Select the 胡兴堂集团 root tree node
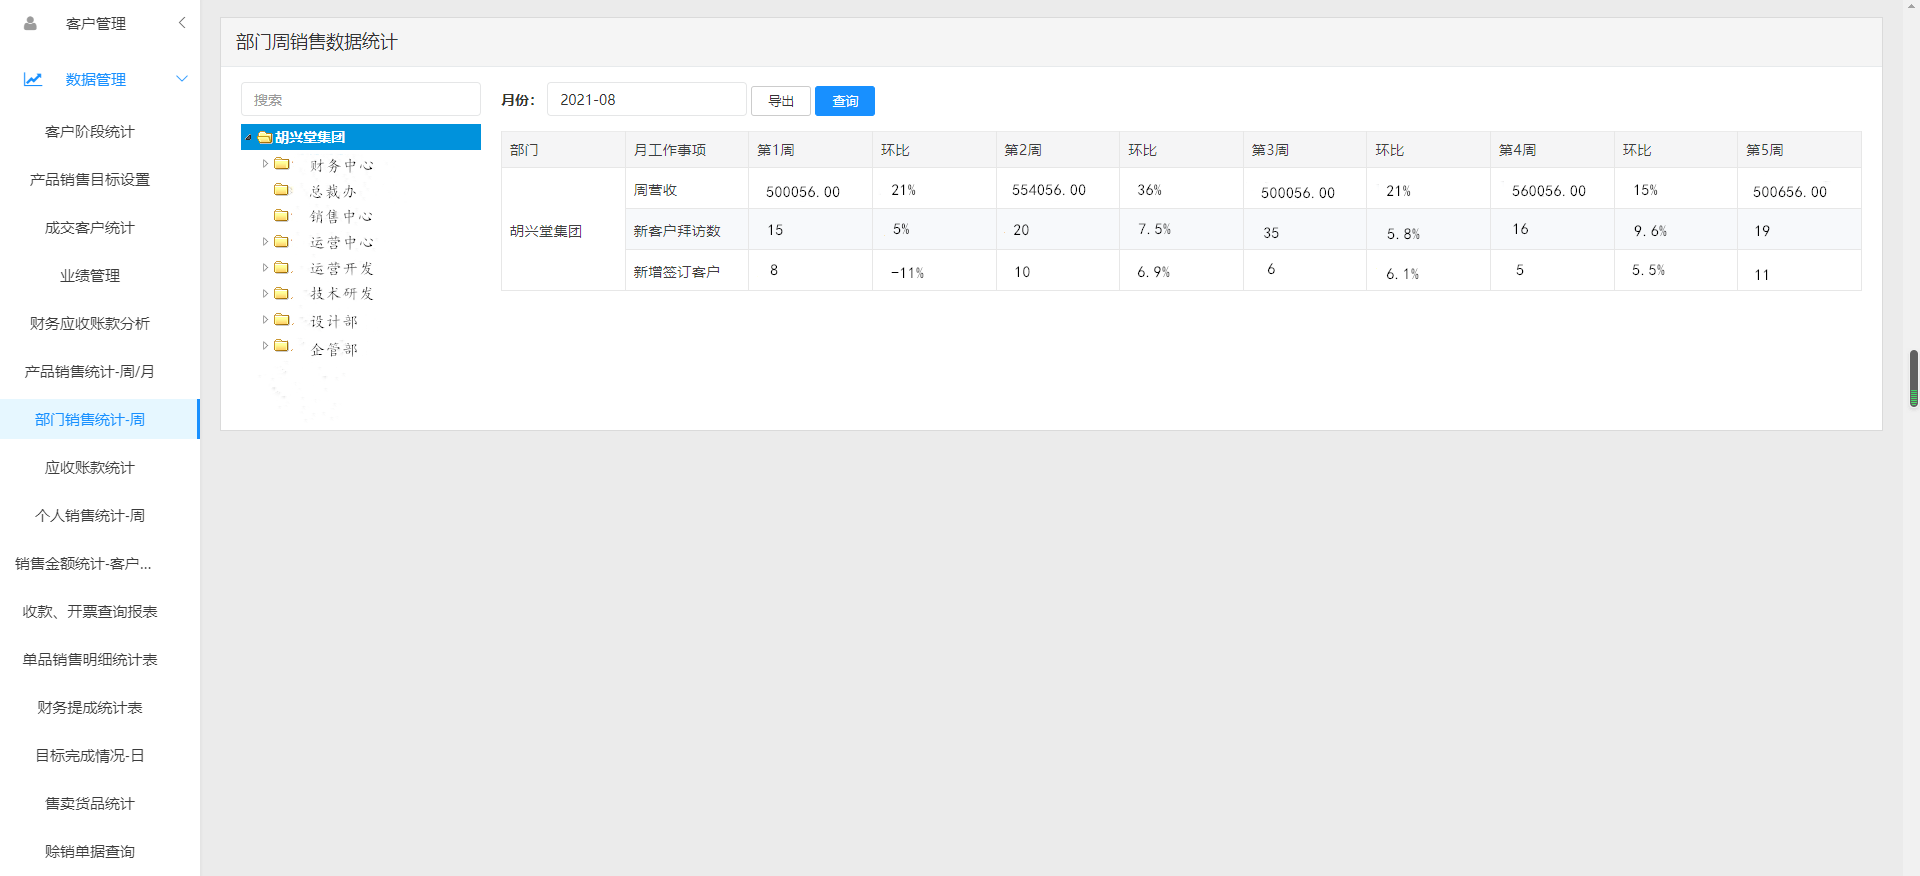 (x=361, y=137)
